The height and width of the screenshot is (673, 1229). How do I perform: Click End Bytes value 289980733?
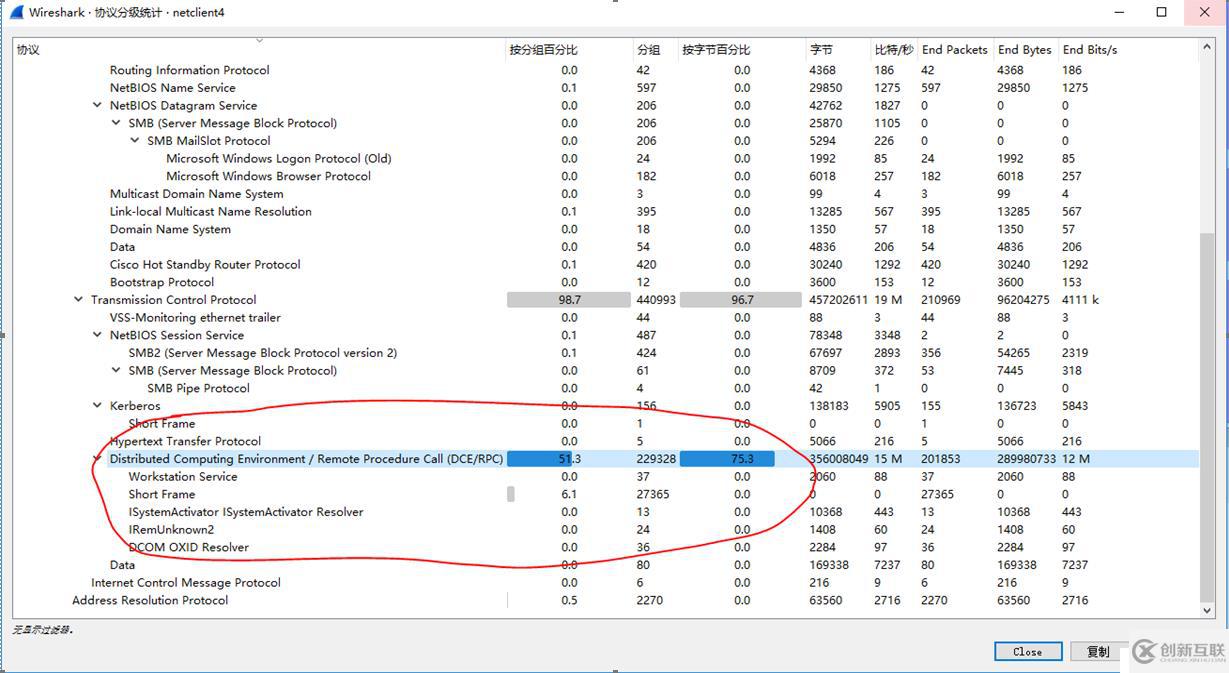pos(1026,459)
